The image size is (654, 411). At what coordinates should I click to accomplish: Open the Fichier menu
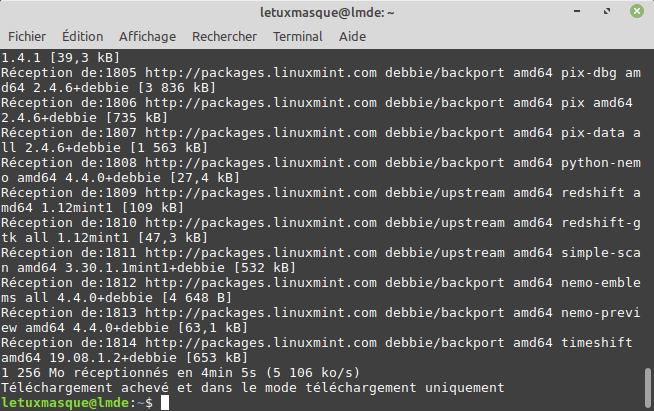27,36
